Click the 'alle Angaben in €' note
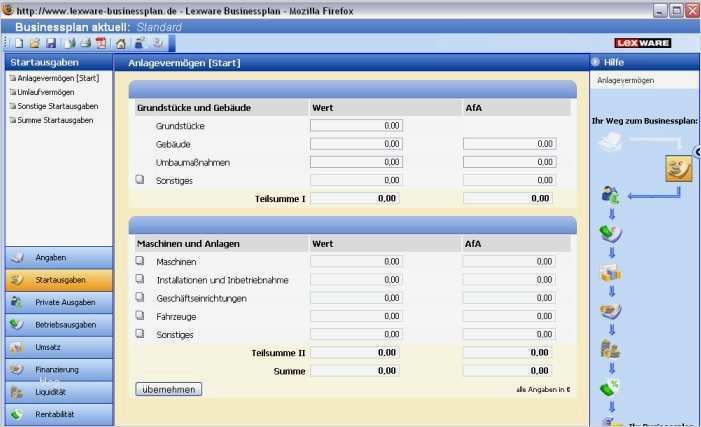This screenshot has width=701, height=427. (x=543, y=389)
